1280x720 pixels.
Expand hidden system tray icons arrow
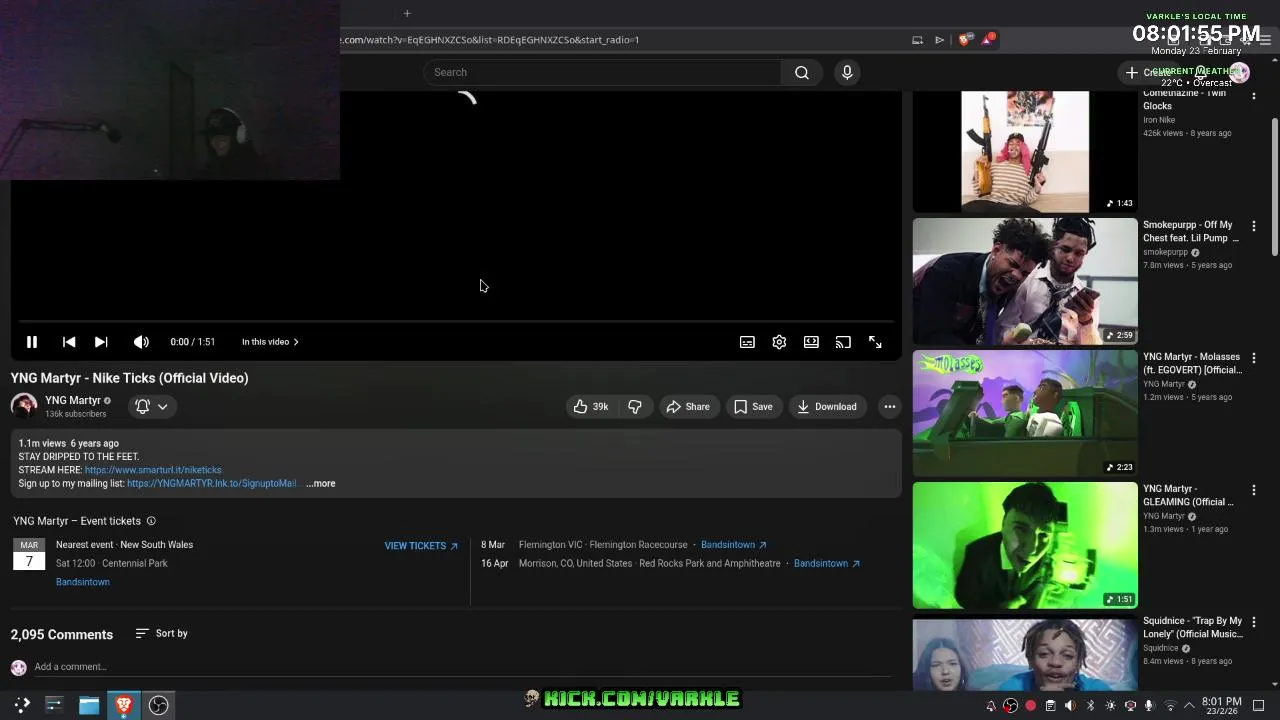[x=1189, y=706]
